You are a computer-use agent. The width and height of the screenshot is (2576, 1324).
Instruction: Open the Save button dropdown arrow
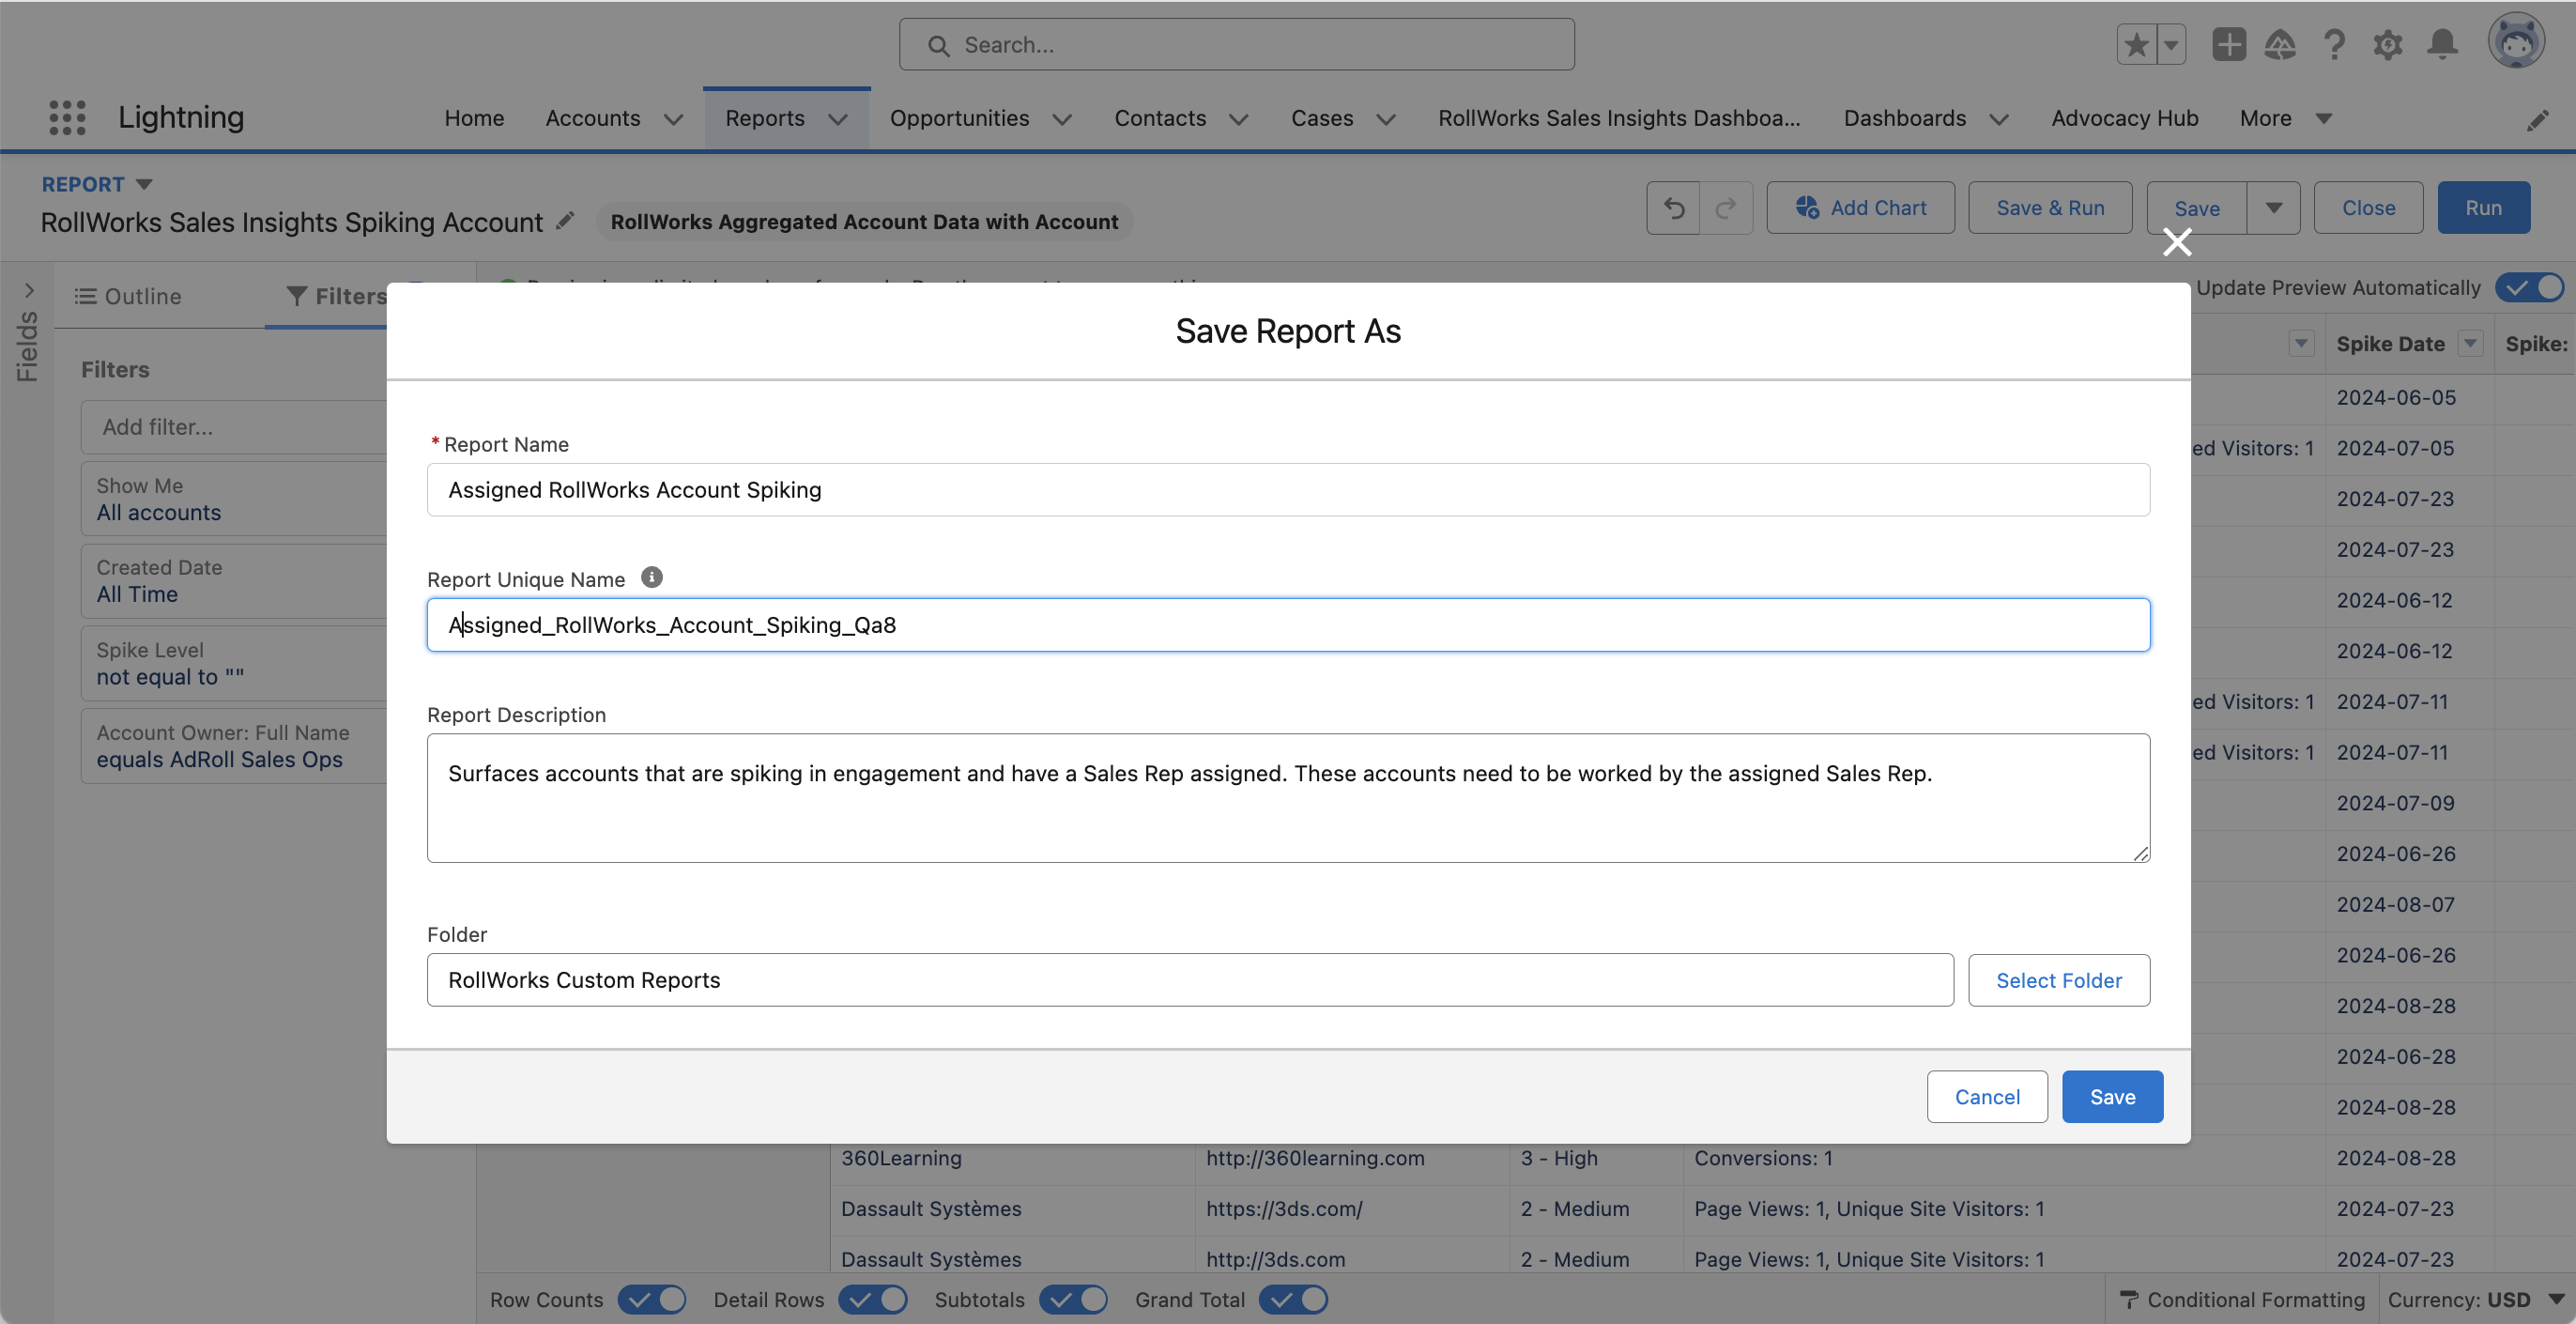[x=2273, y=208]
